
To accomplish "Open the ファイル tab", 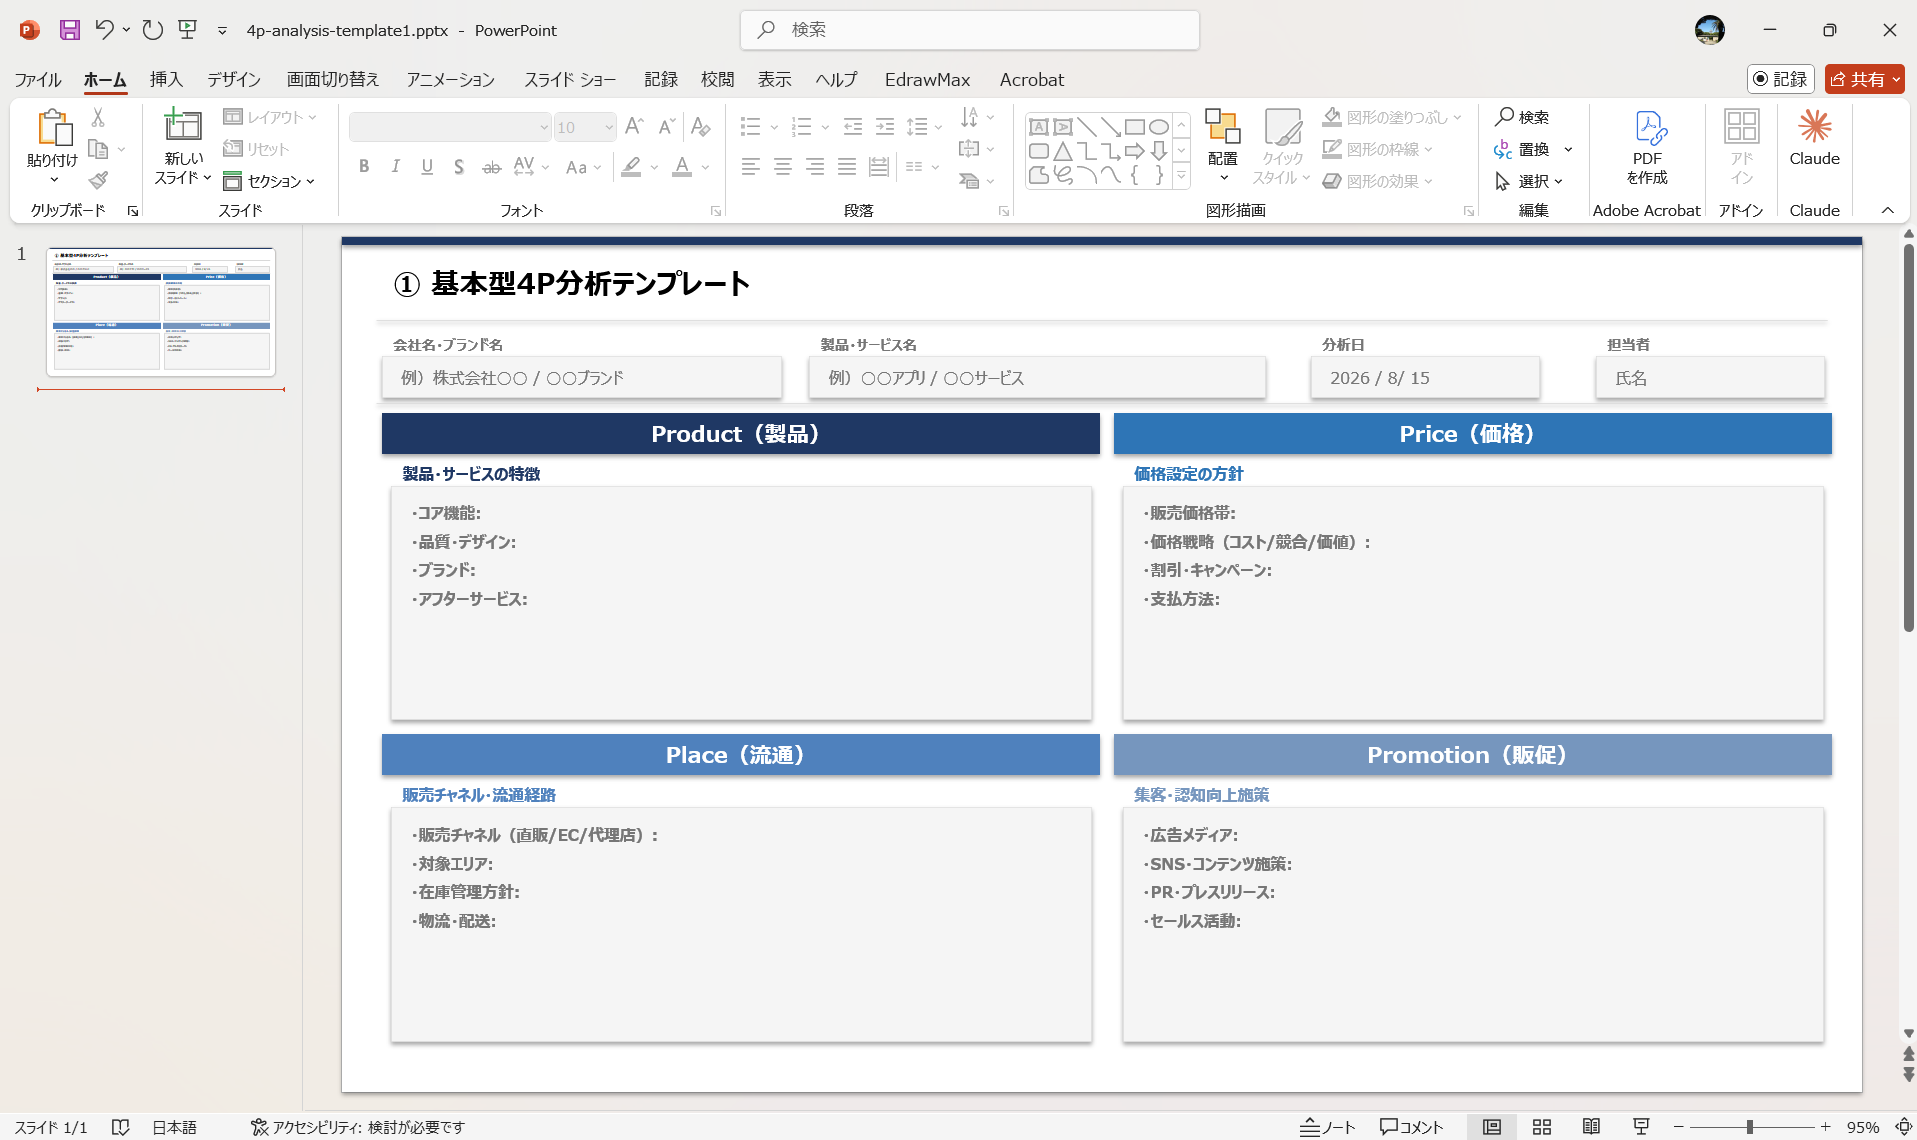I will (37, 79).
